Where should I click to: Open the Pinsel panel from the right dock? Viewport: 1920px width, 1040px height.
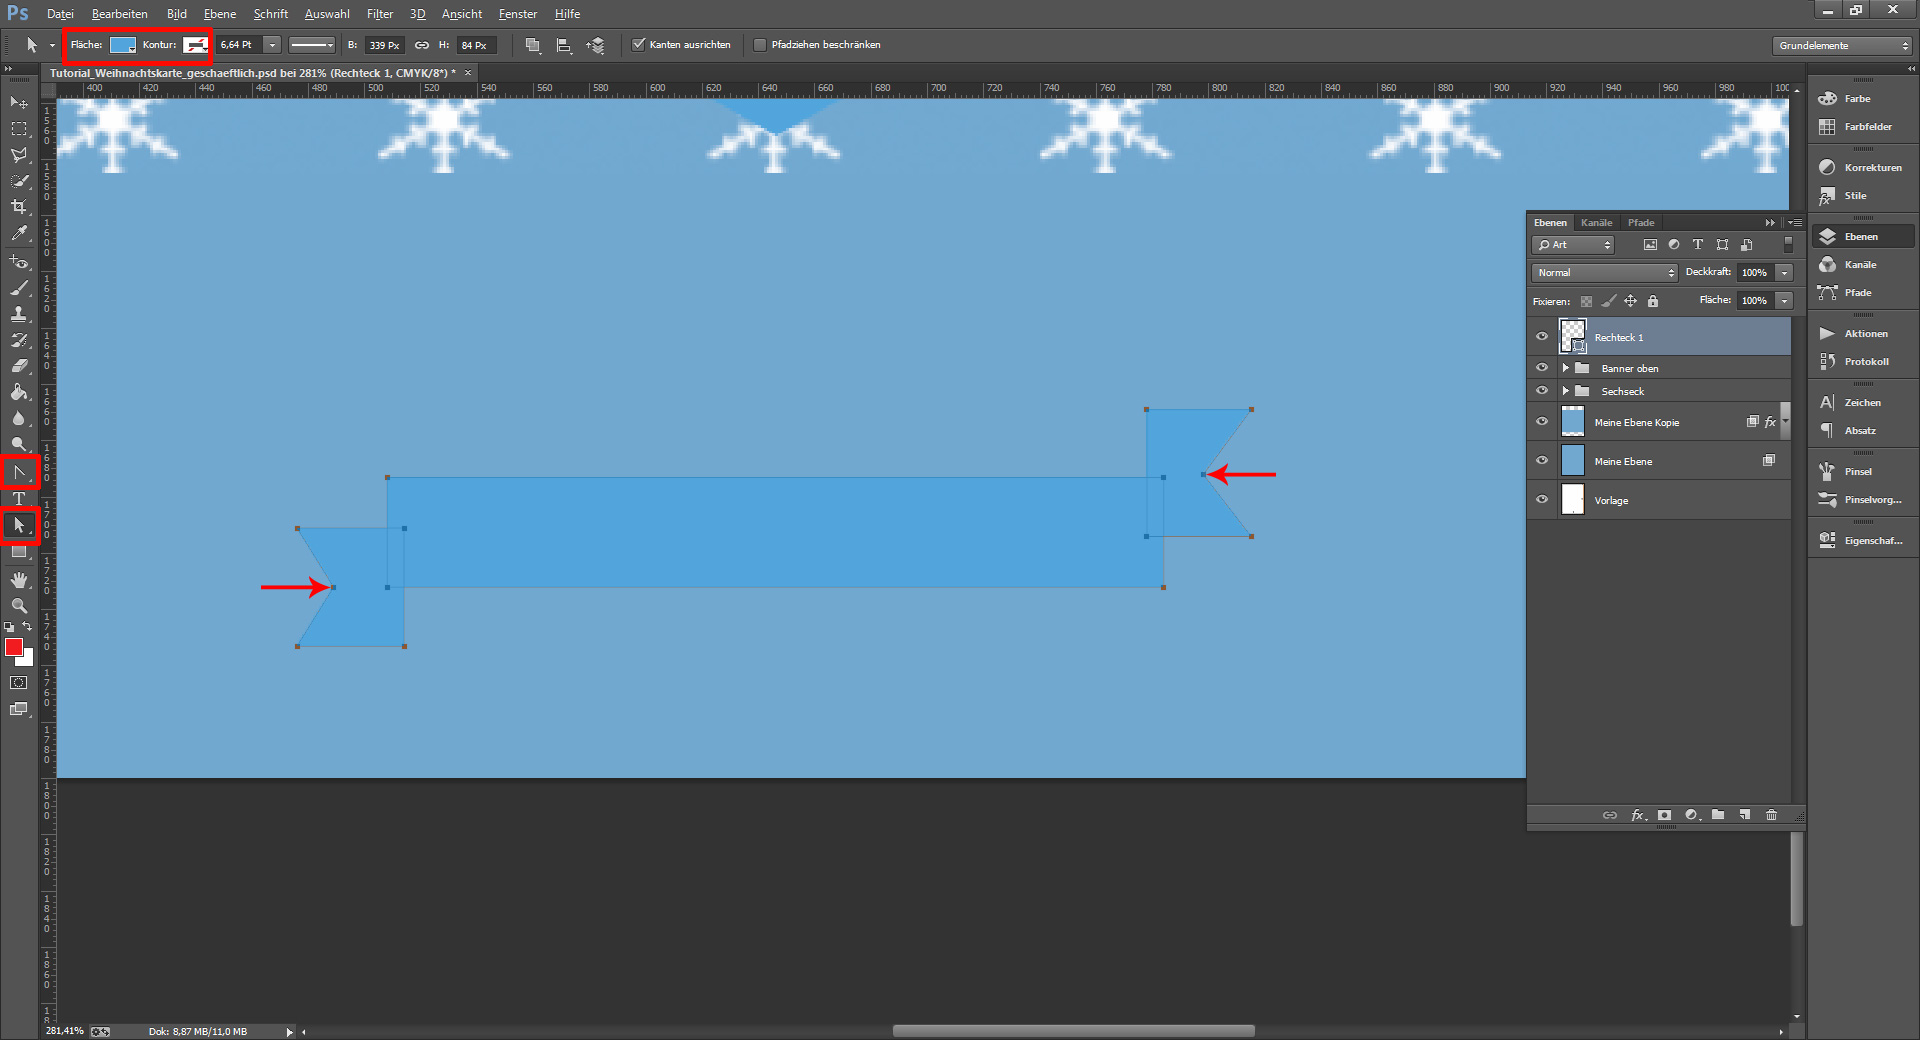[x=1860, y=470]
